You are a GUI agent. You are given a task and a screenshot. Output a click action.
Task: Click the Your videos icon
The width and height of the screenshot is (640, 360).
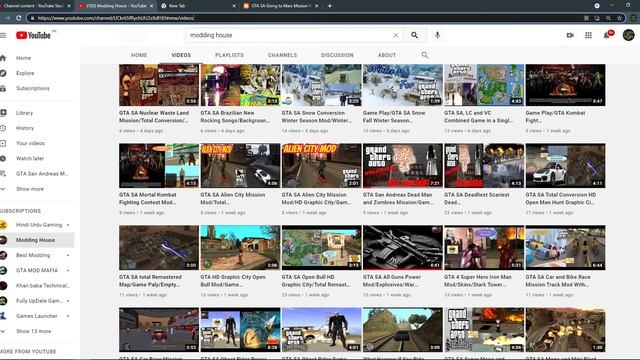click(3, 143)
